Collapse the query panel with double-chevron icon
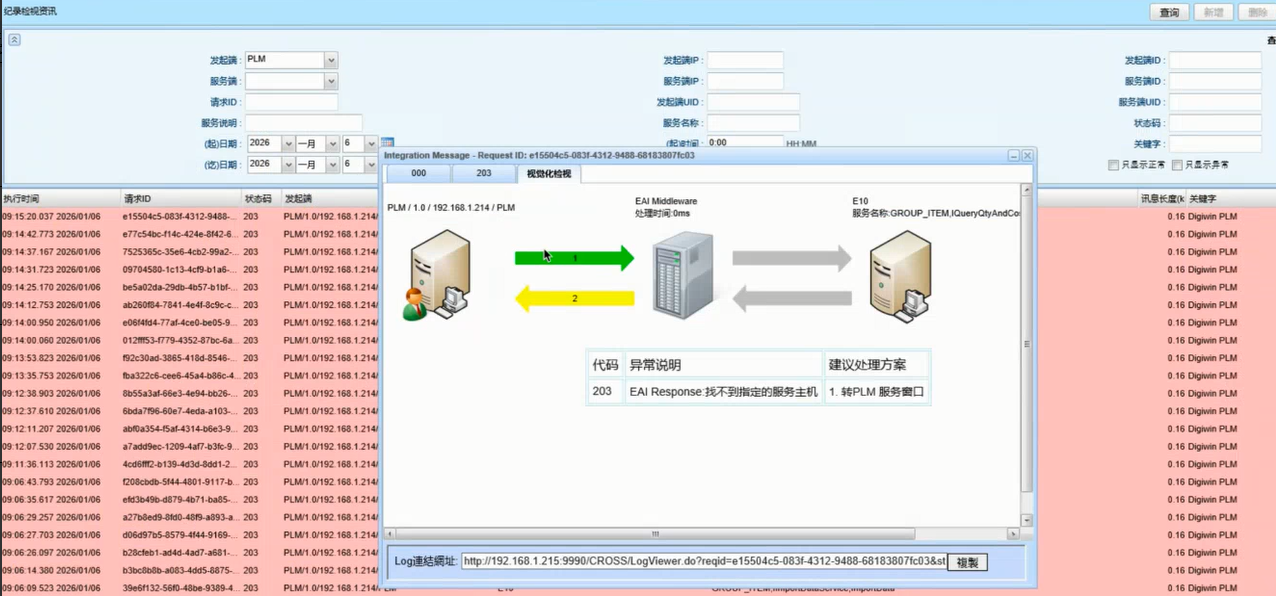 [x=14, y=40]
